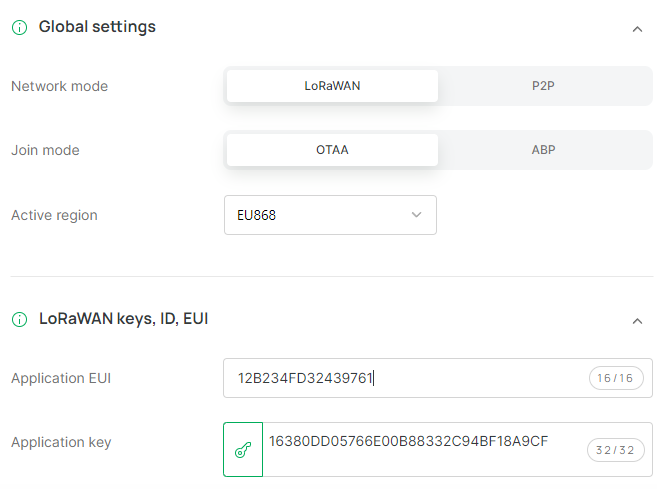Focus the Application EUI input field
This screenshot has width=657, height=489.
click(x=438, y=378)
